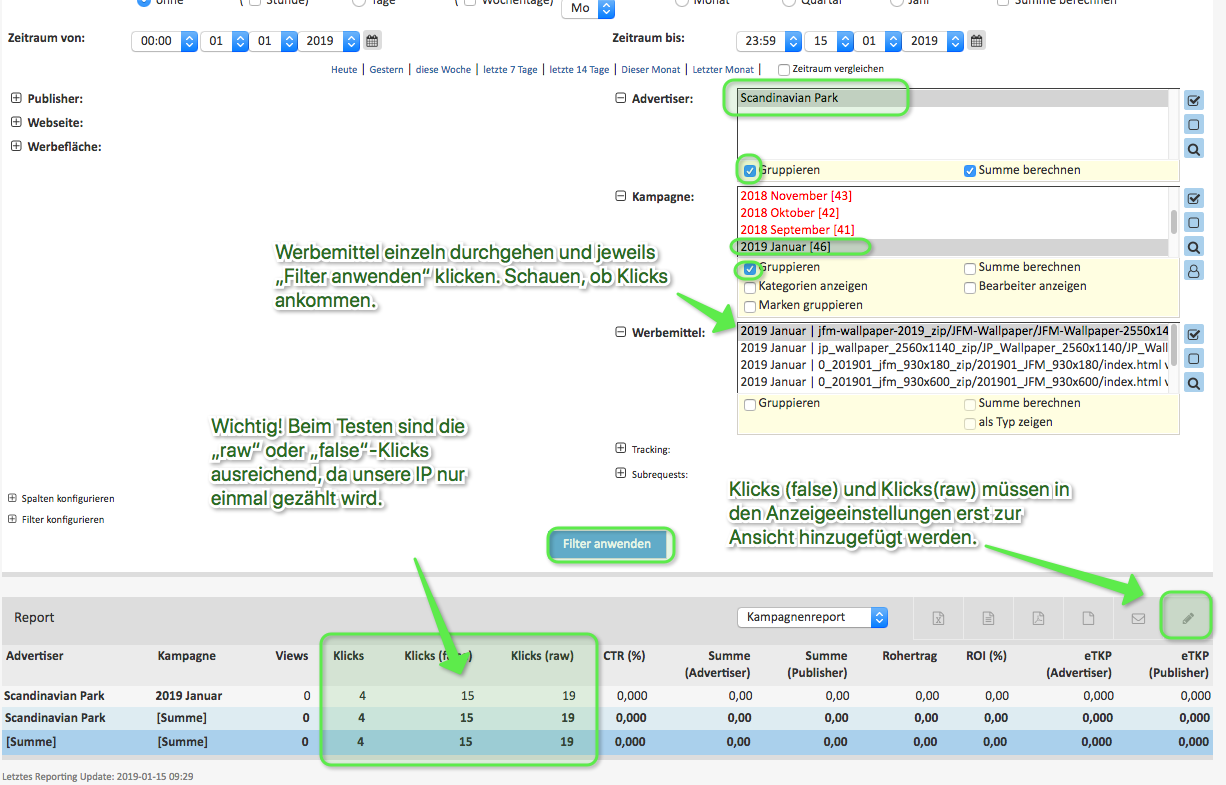1226x785 pixels.
Task: Select all campaigns with Kampagne check-all icon
Action: (x=1193, y=198)
